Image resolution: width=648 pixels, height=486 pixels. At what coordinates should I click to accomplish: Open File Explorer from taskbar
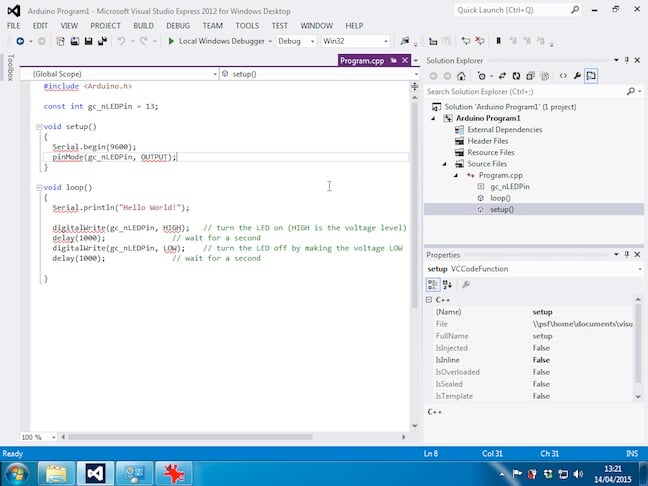[56, 474]
